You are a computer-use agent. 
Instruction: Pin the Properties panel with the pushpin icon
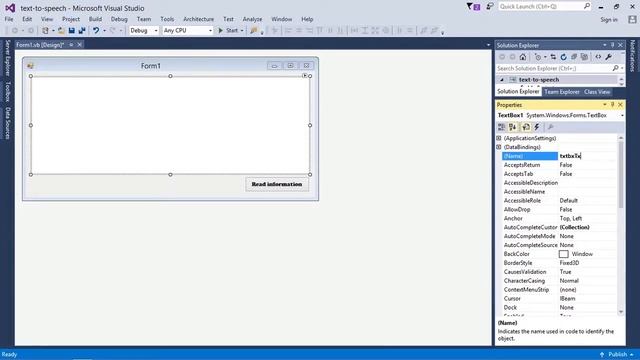point(612,105)
